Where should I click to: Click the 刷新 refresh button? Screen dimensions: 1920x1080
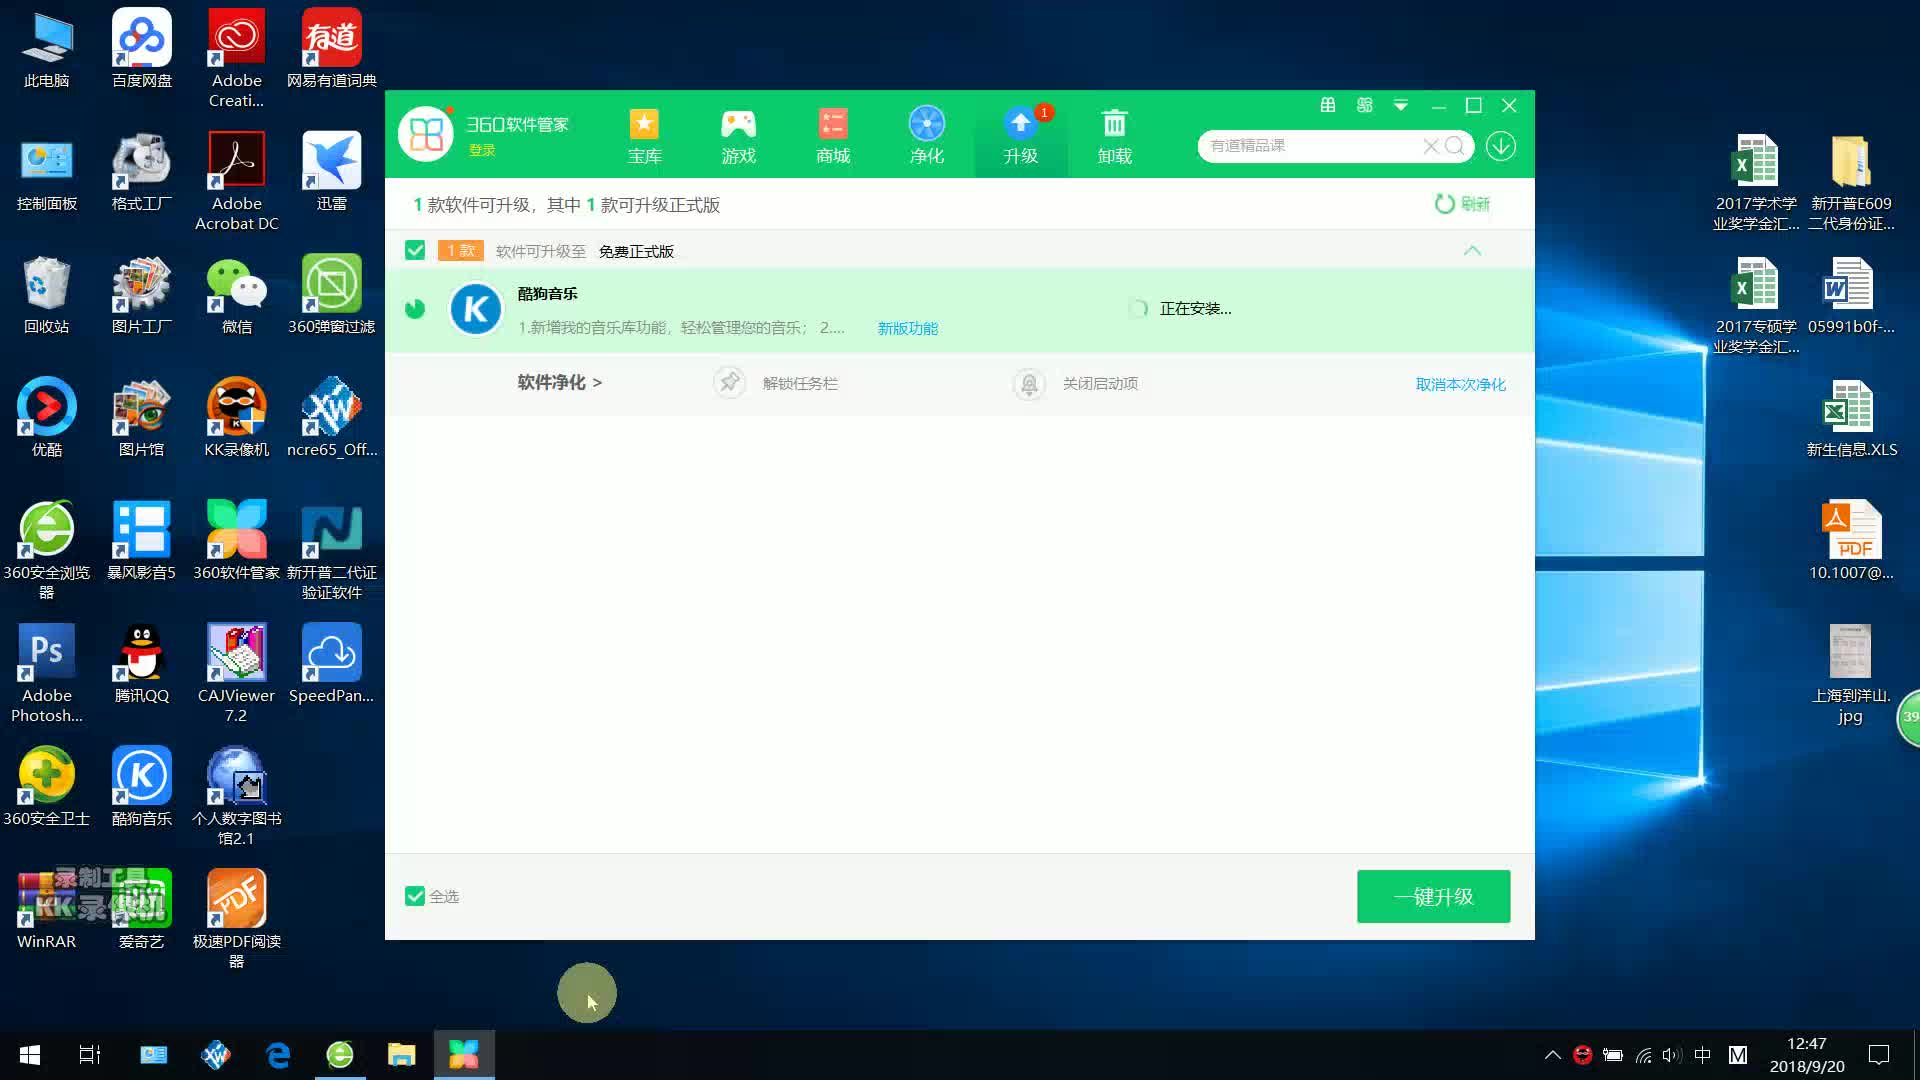click(1462, 204)
